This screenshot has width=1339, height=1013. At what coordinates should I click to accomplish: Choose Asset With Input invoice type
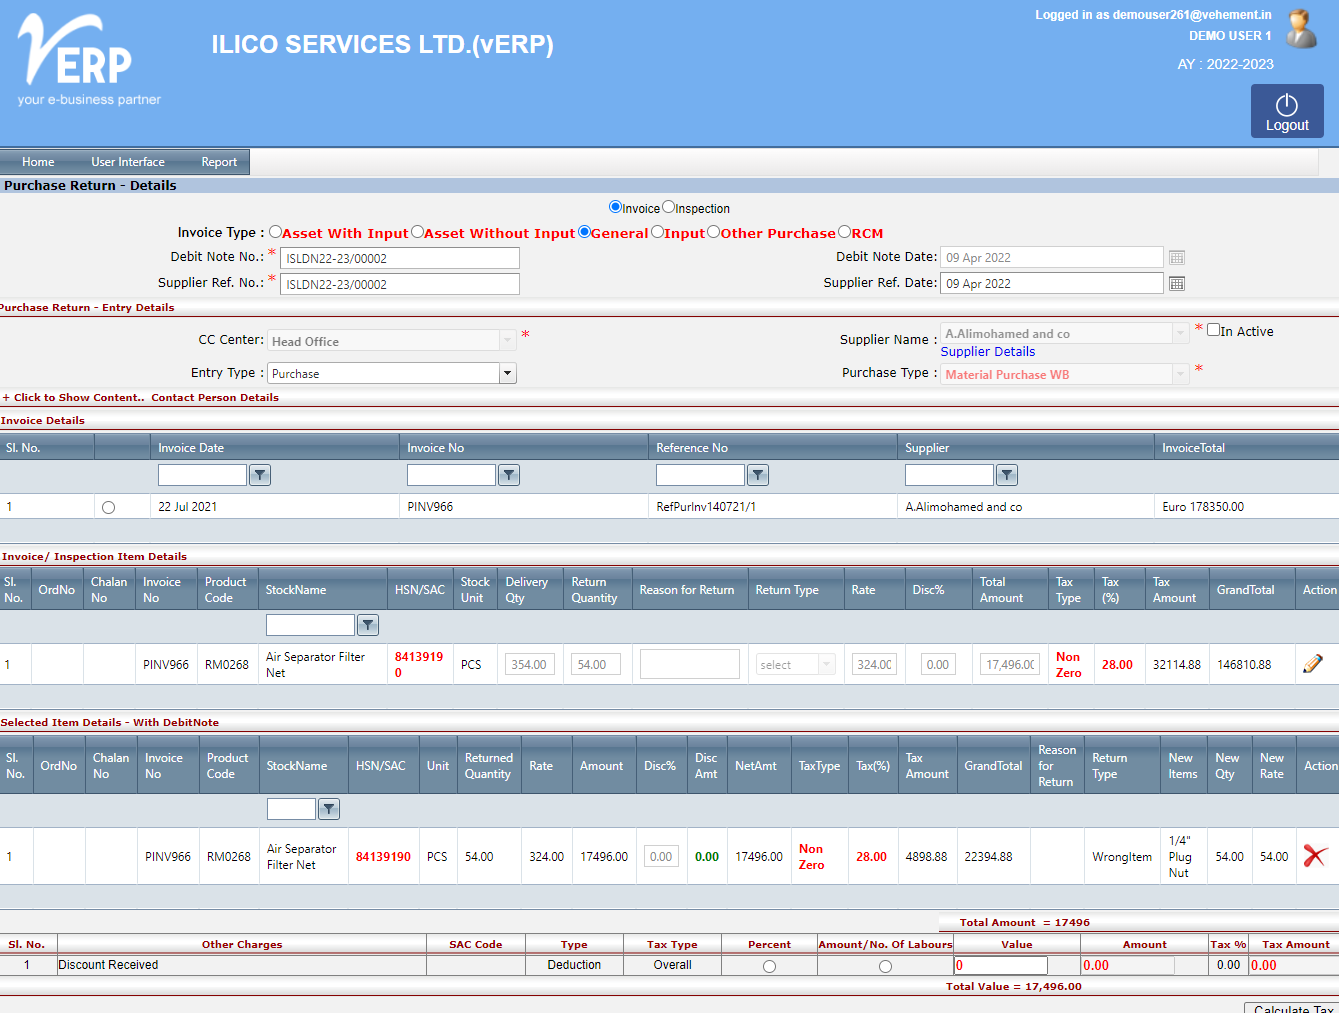275,232
